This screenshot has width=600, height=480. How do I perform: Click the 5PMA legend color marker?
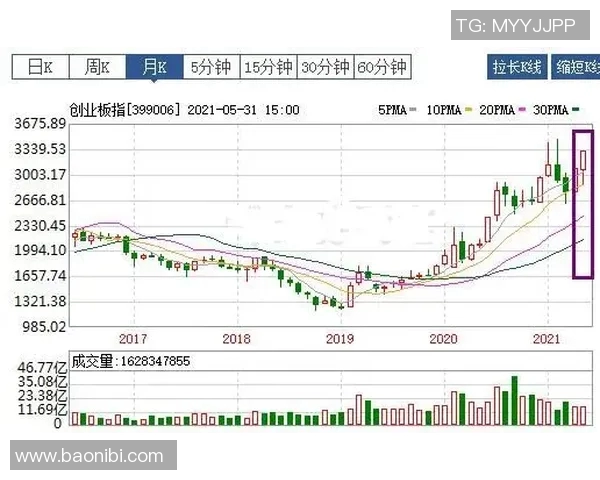[412, 110]
